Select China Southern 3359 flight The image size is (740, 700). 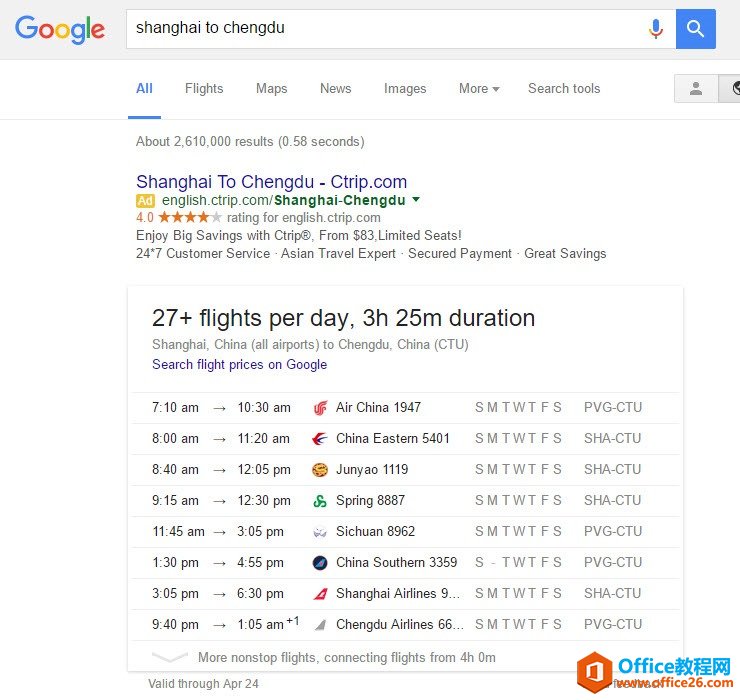pyautogui.click(x=396, y=563)
